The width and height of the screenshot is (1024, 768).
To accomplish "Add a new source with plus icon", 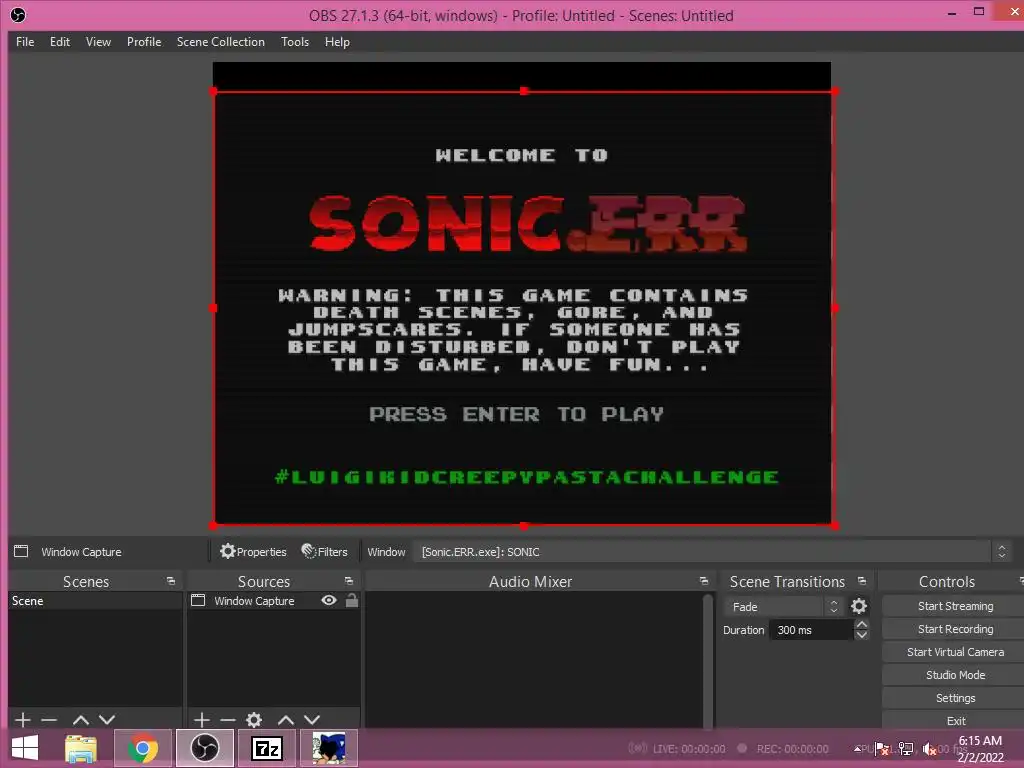I will coord(202,720).
